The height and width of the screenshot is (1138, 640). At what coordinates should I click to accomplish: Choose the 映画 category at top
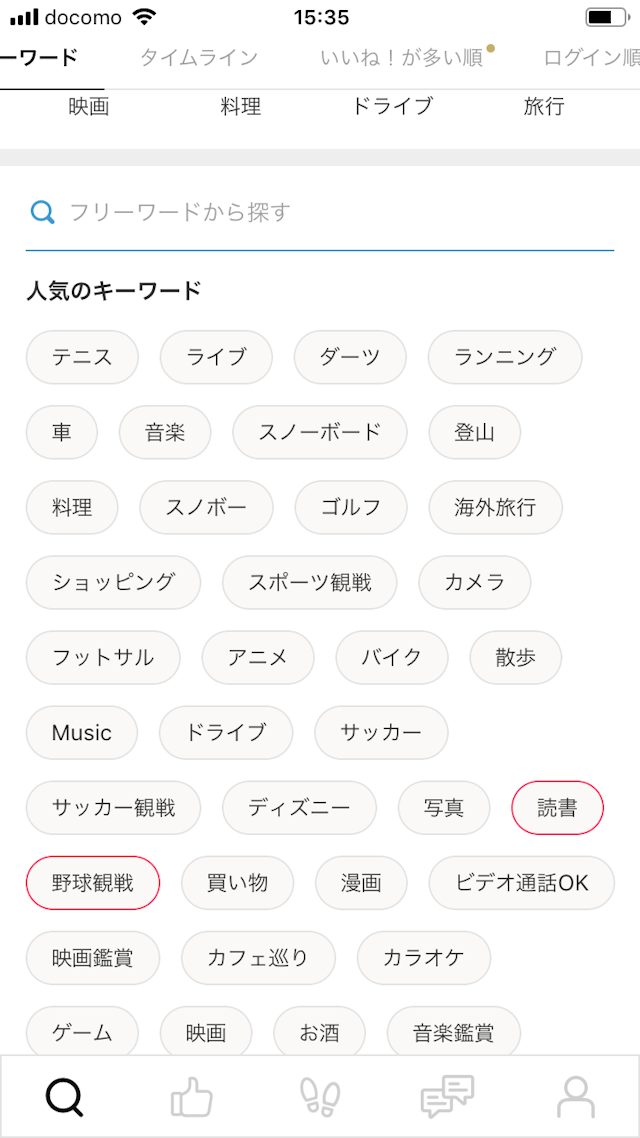click(89, 106)
